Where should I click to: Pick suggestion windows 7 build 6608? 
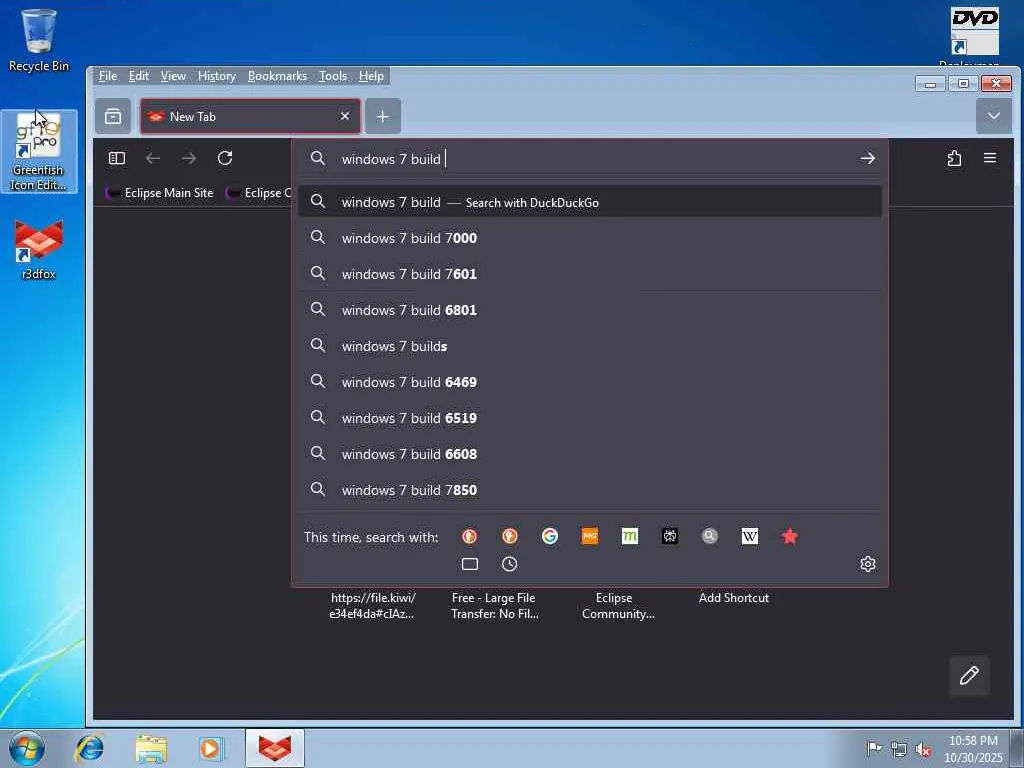590,453
